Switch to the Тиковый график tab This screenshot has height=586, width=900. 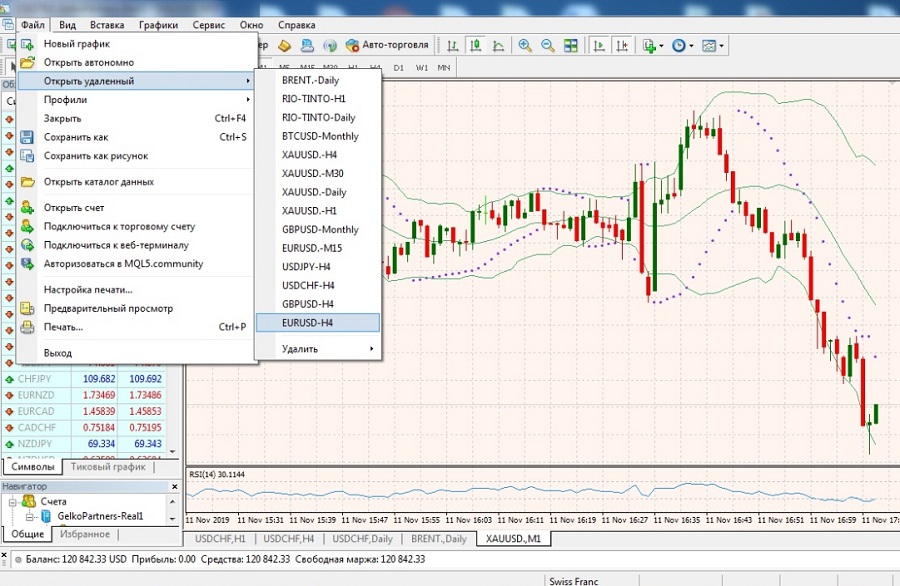click(108, 467)
